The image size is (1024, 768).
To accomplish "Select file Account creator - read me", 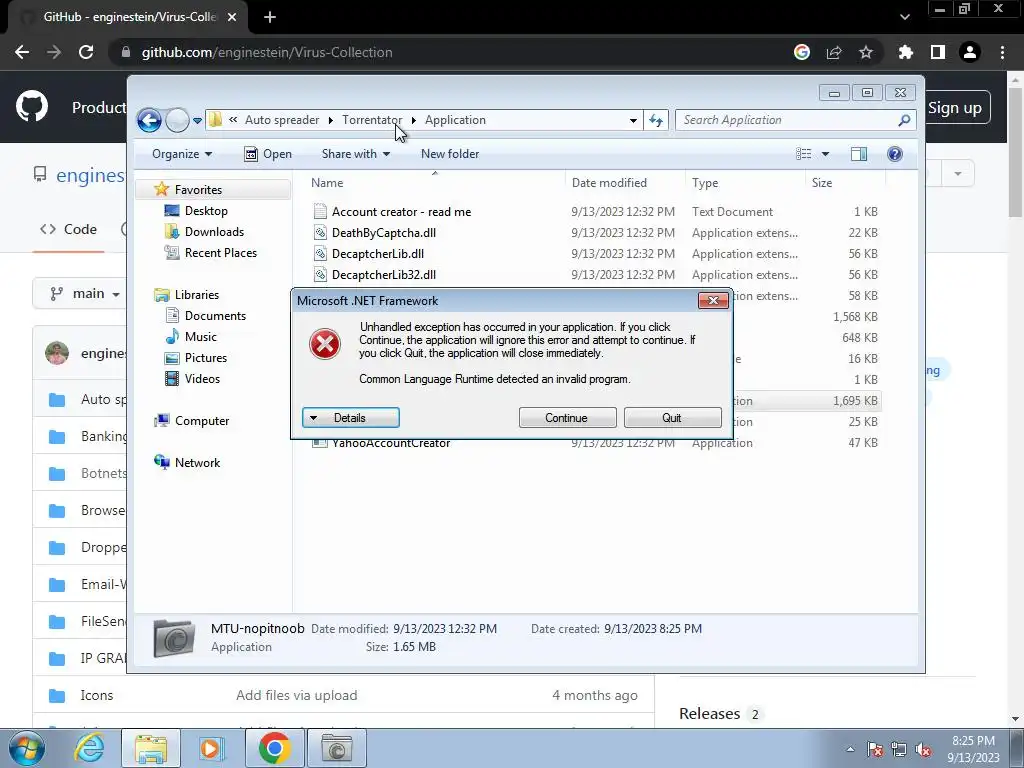I will pos(401,212).
